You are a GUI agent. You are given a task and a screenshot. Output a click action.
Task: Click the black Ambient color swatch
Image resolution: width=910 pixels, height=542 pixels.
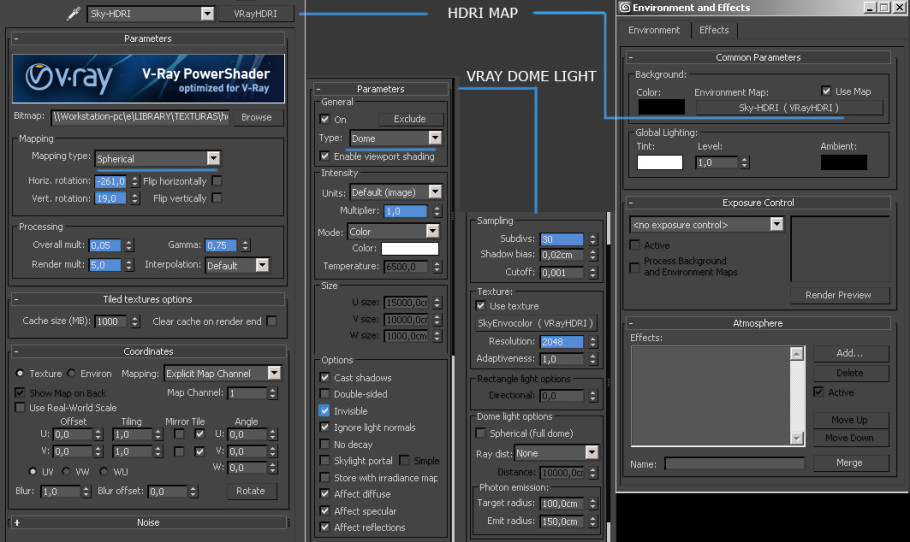point(843,162)
